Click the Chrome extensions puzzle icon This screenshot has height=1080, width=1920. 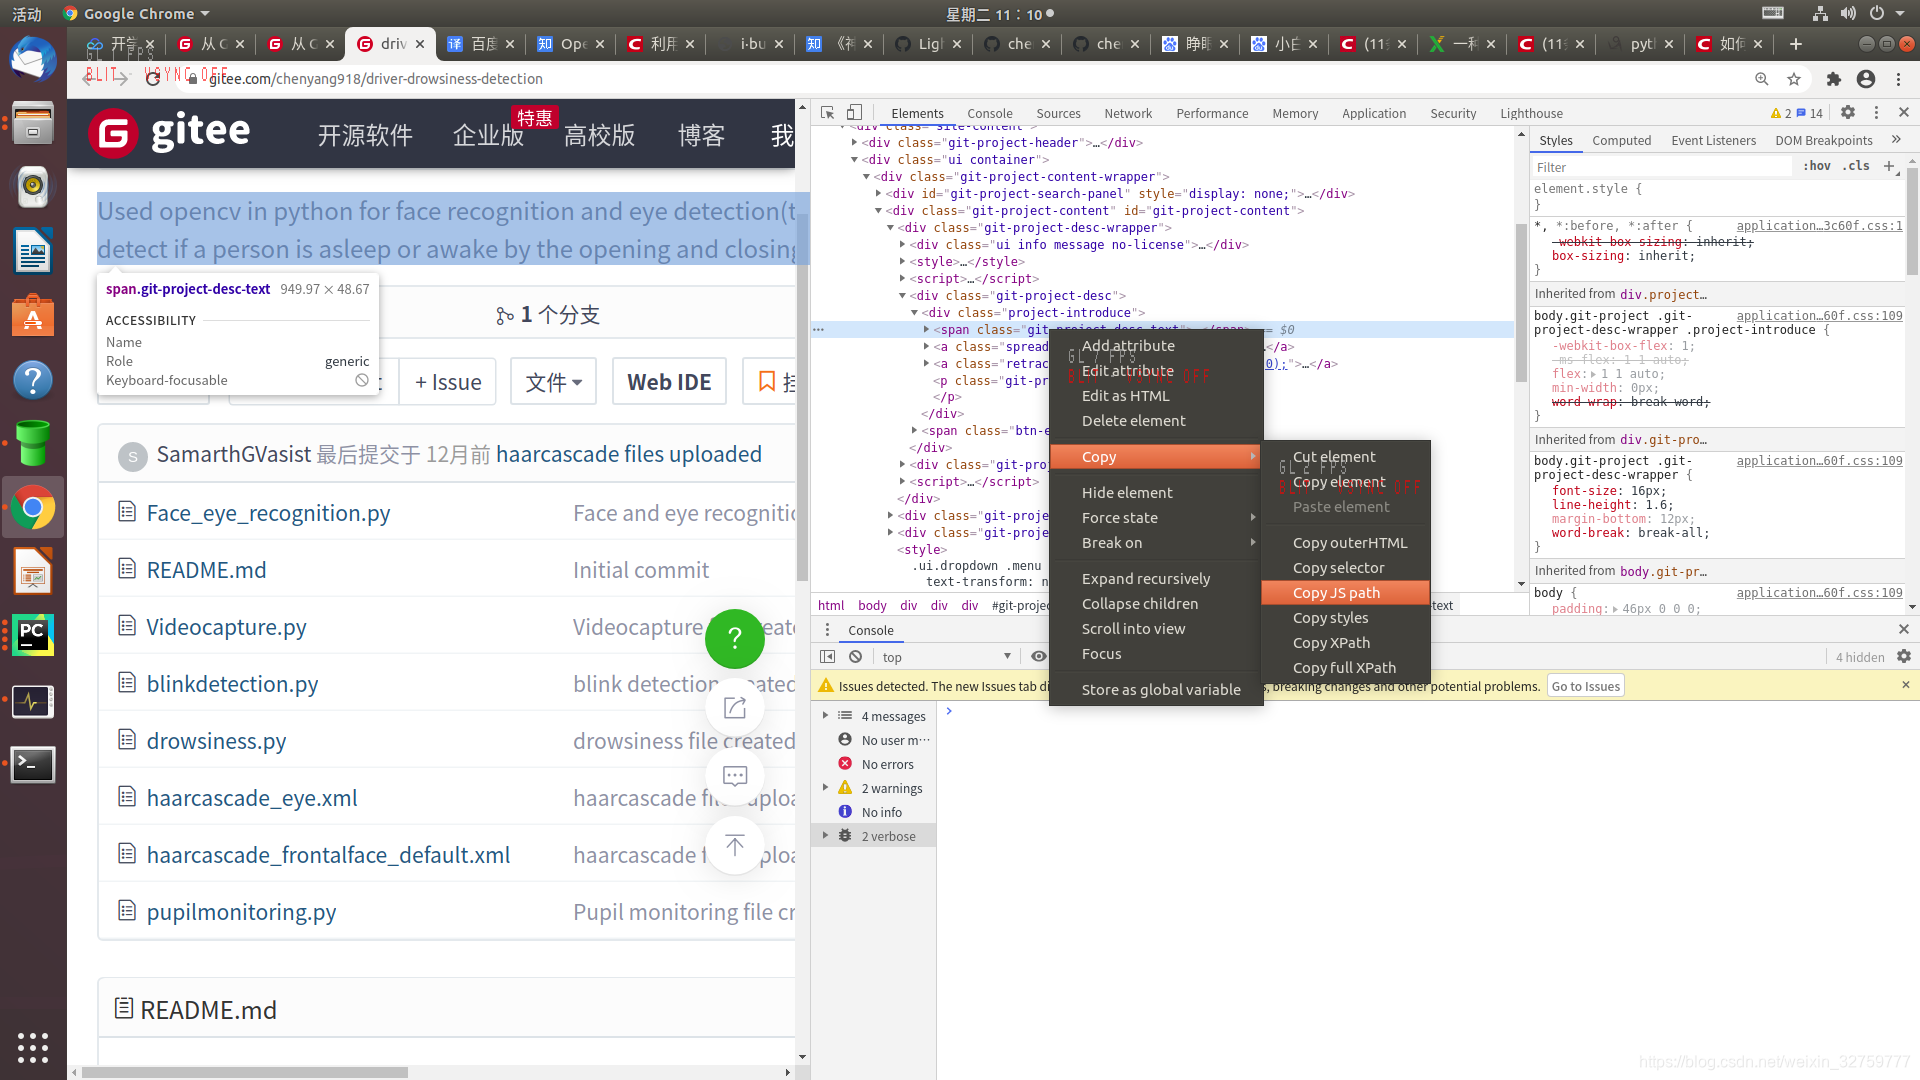pyautogui.click(x=1833, y=79)
